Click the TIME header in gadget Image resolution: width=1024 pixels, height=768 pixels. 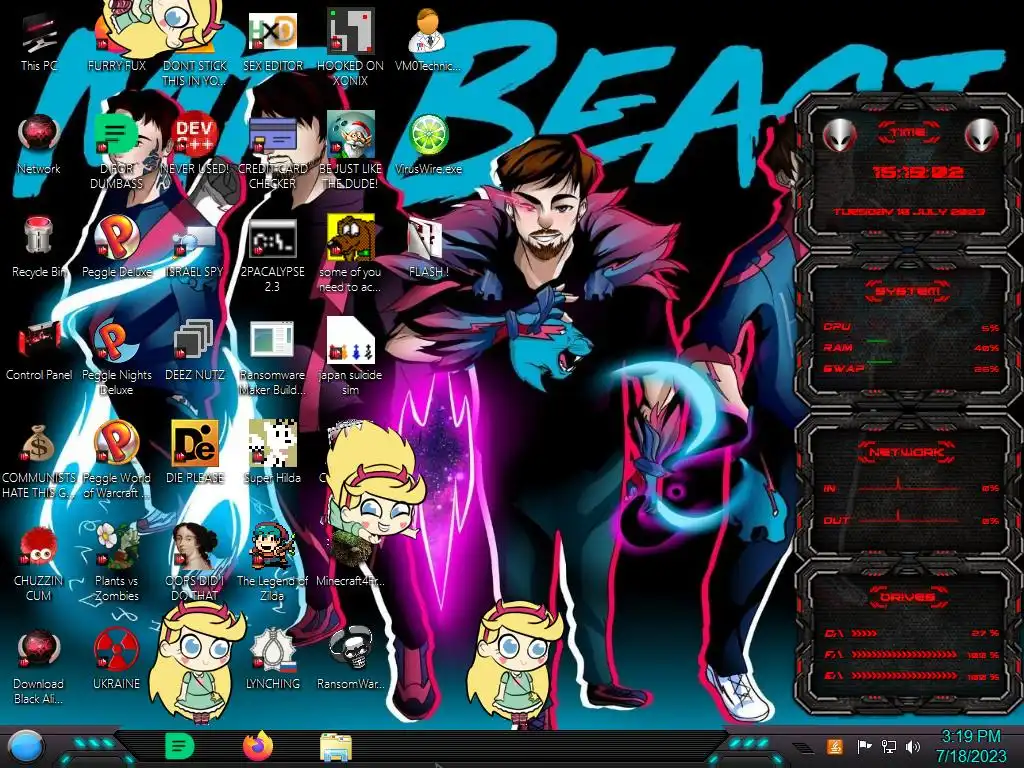908,133
